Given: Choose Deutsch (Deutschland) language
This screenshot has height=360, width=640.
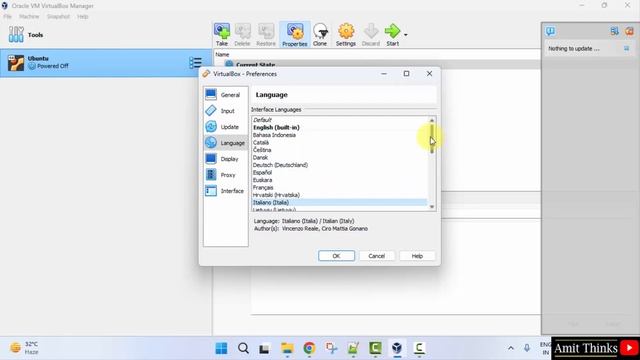Looking at the screenshot, I should pos(340,165).
